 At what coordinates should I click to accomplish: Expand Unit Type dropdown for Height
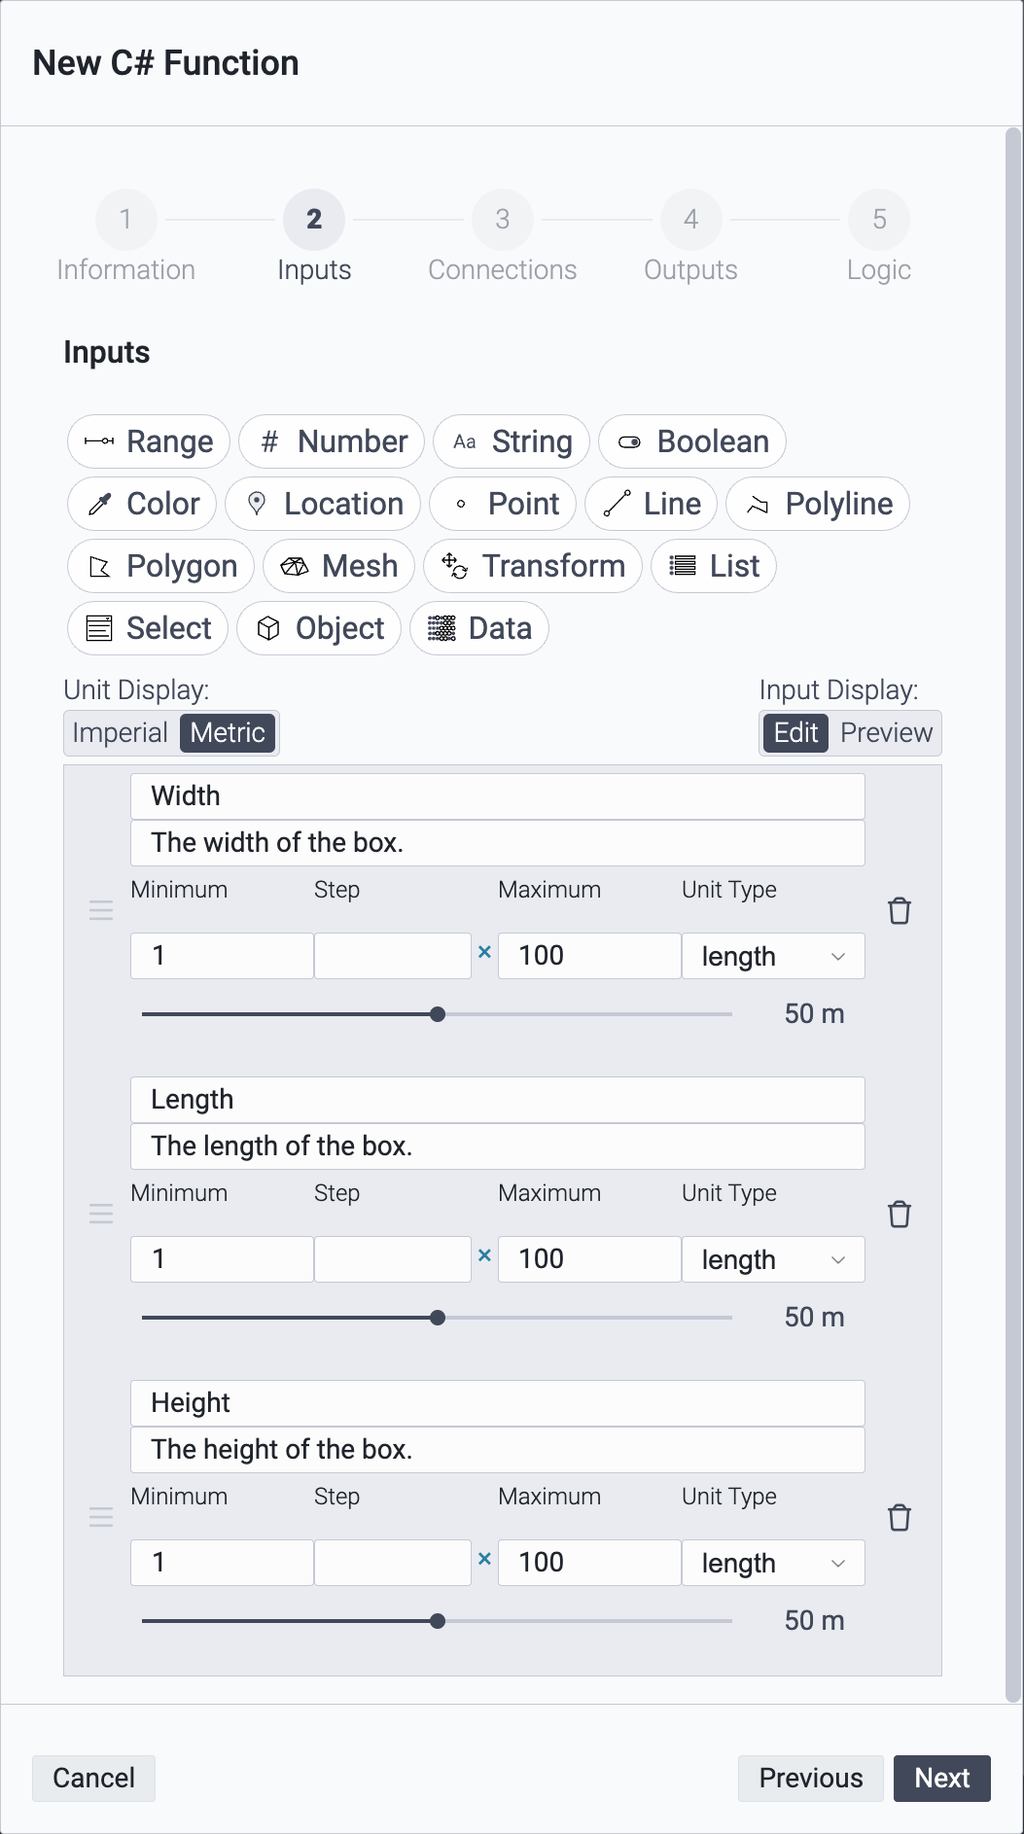point(773,1562)
